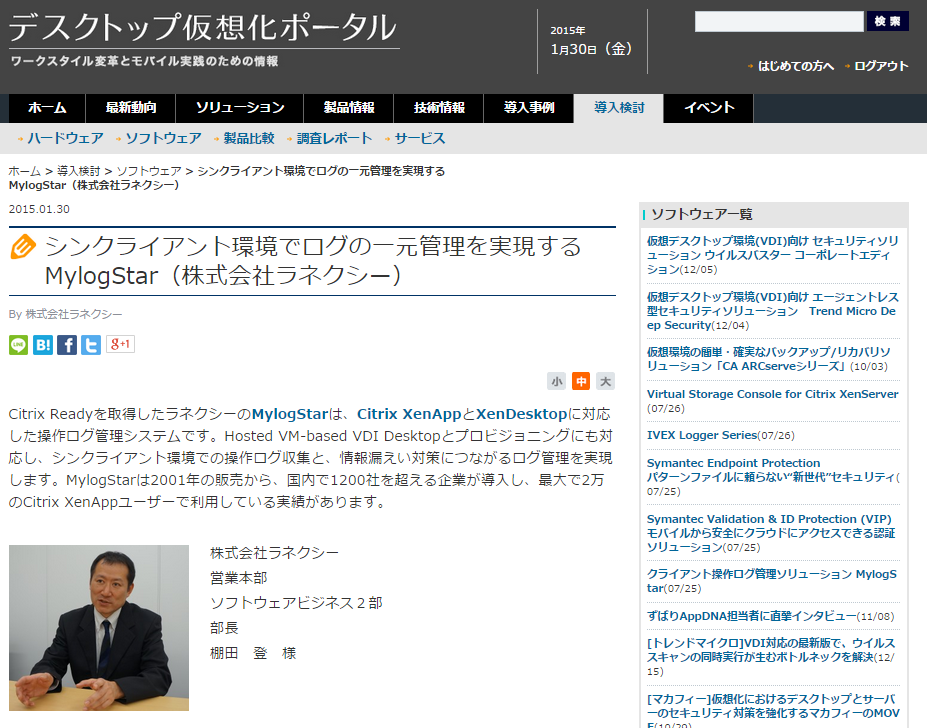Open [トレンドマイクロ]VDI対応 sidebar link
Screen dimensions: 927x728
click(x=771, y=650)
